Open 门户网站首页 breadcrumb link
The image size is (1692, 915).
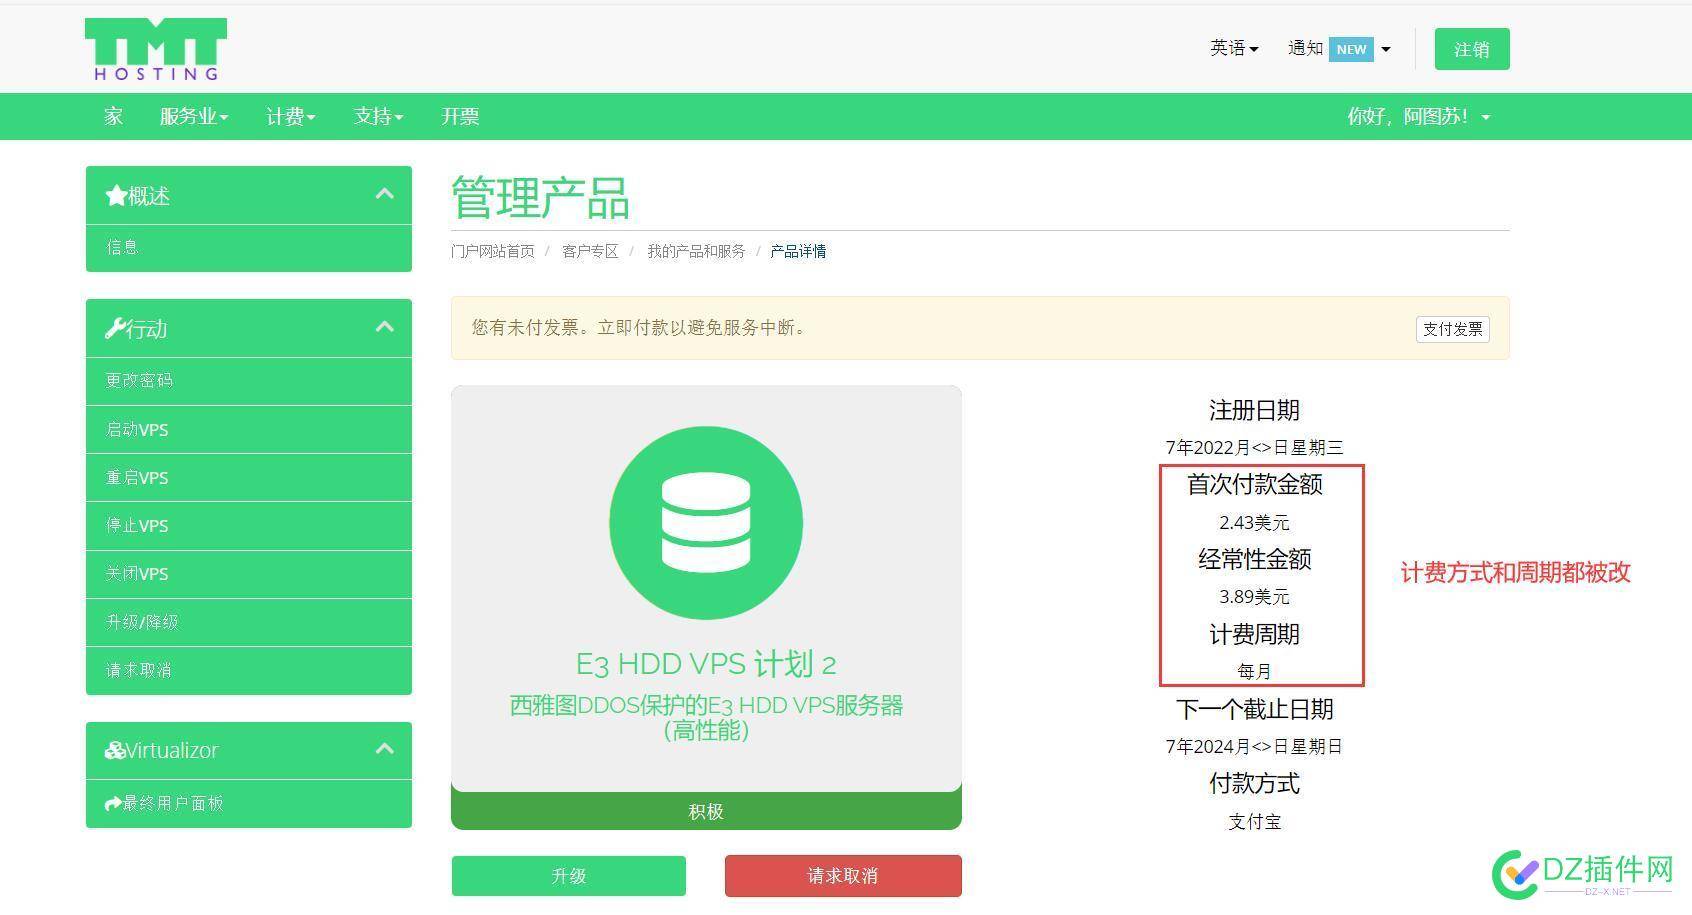tap(492, 251)
